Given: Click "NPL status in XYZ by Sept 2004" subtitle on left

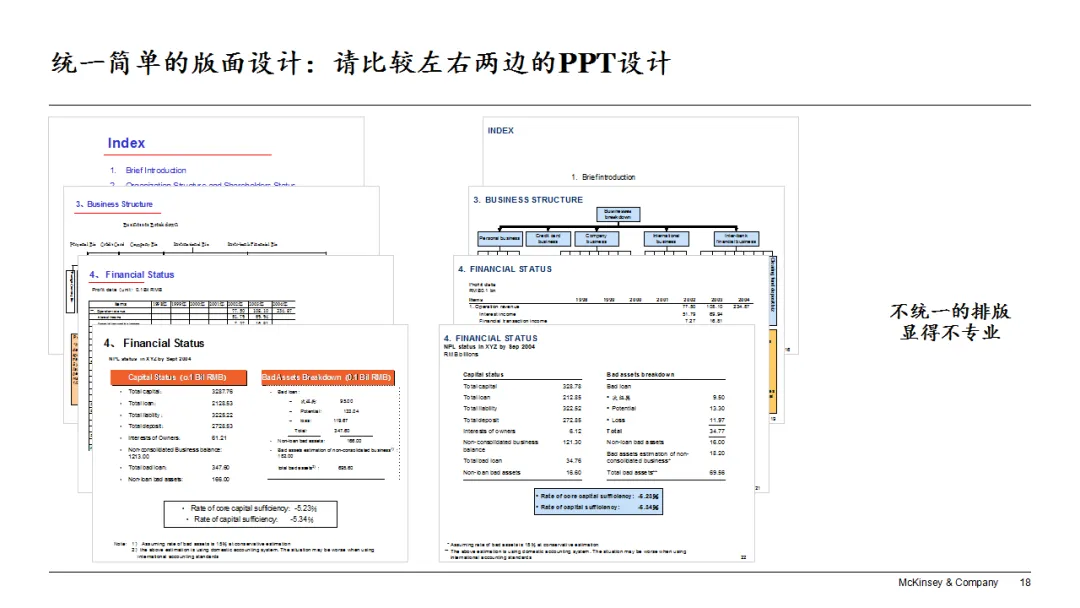Looking at the screenshot, I should pos(149,359).
